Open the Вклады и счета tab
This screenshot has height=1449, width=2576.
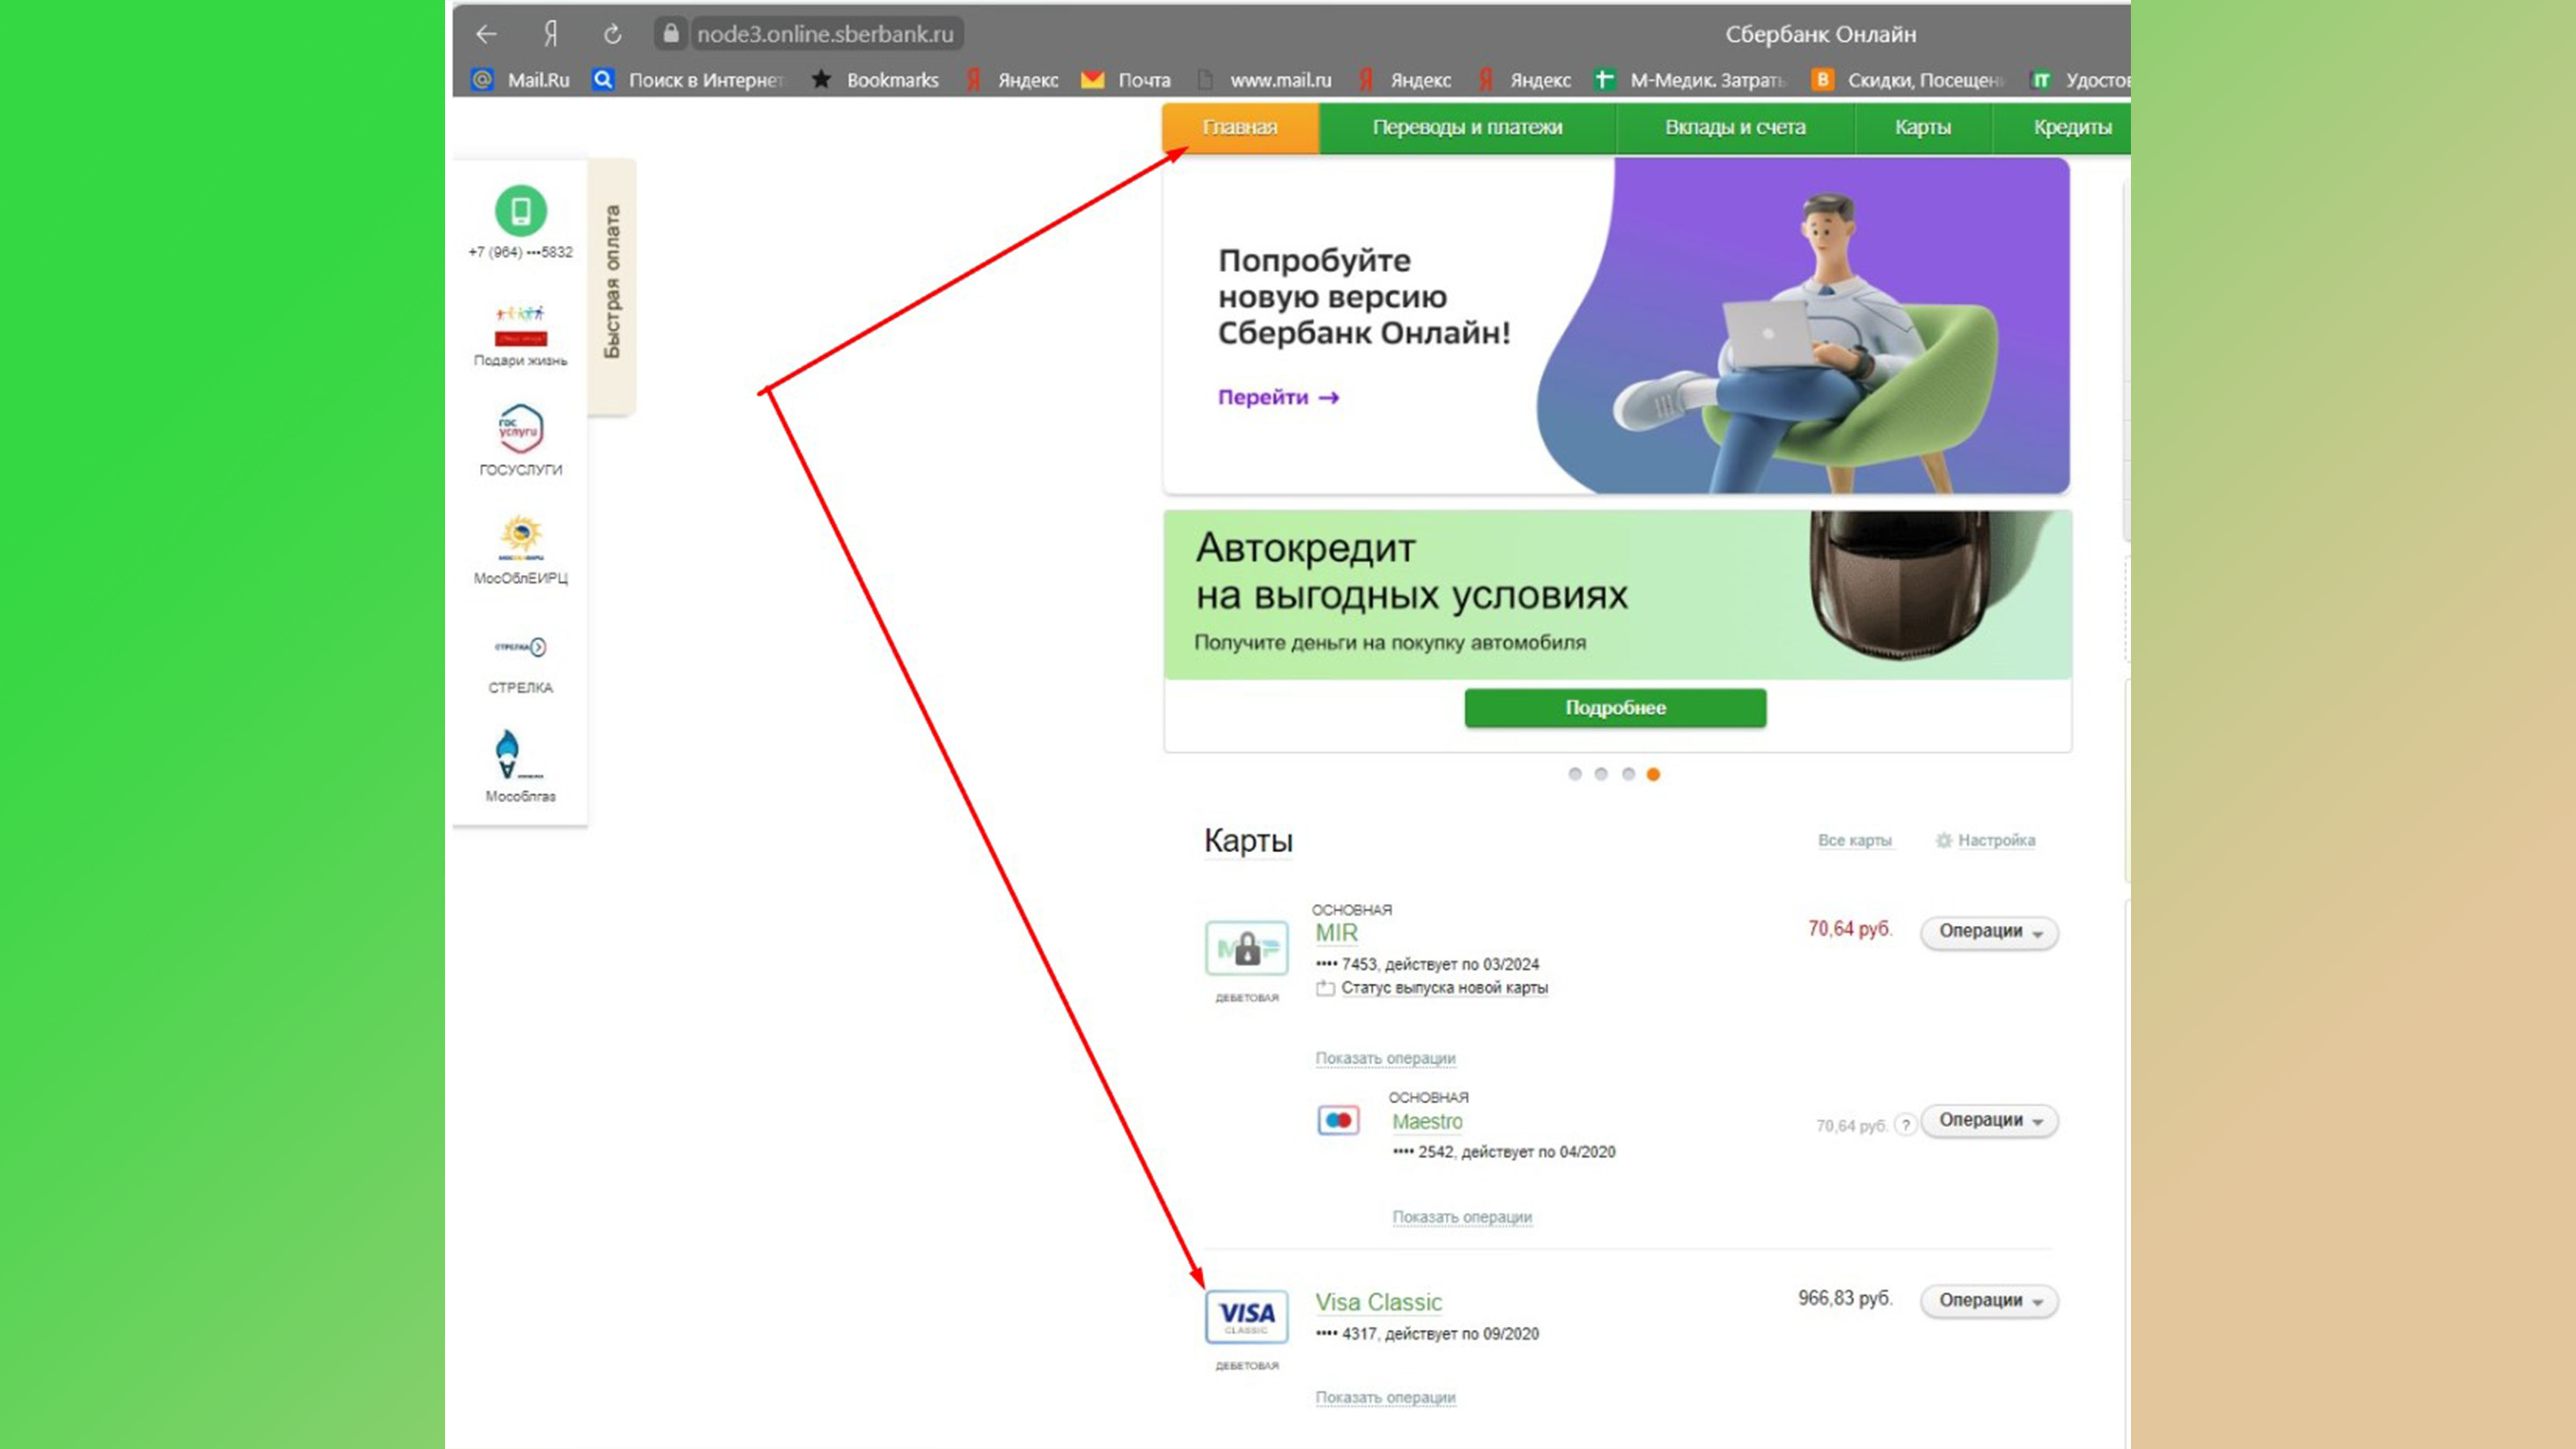click(x=1735, y=128)
